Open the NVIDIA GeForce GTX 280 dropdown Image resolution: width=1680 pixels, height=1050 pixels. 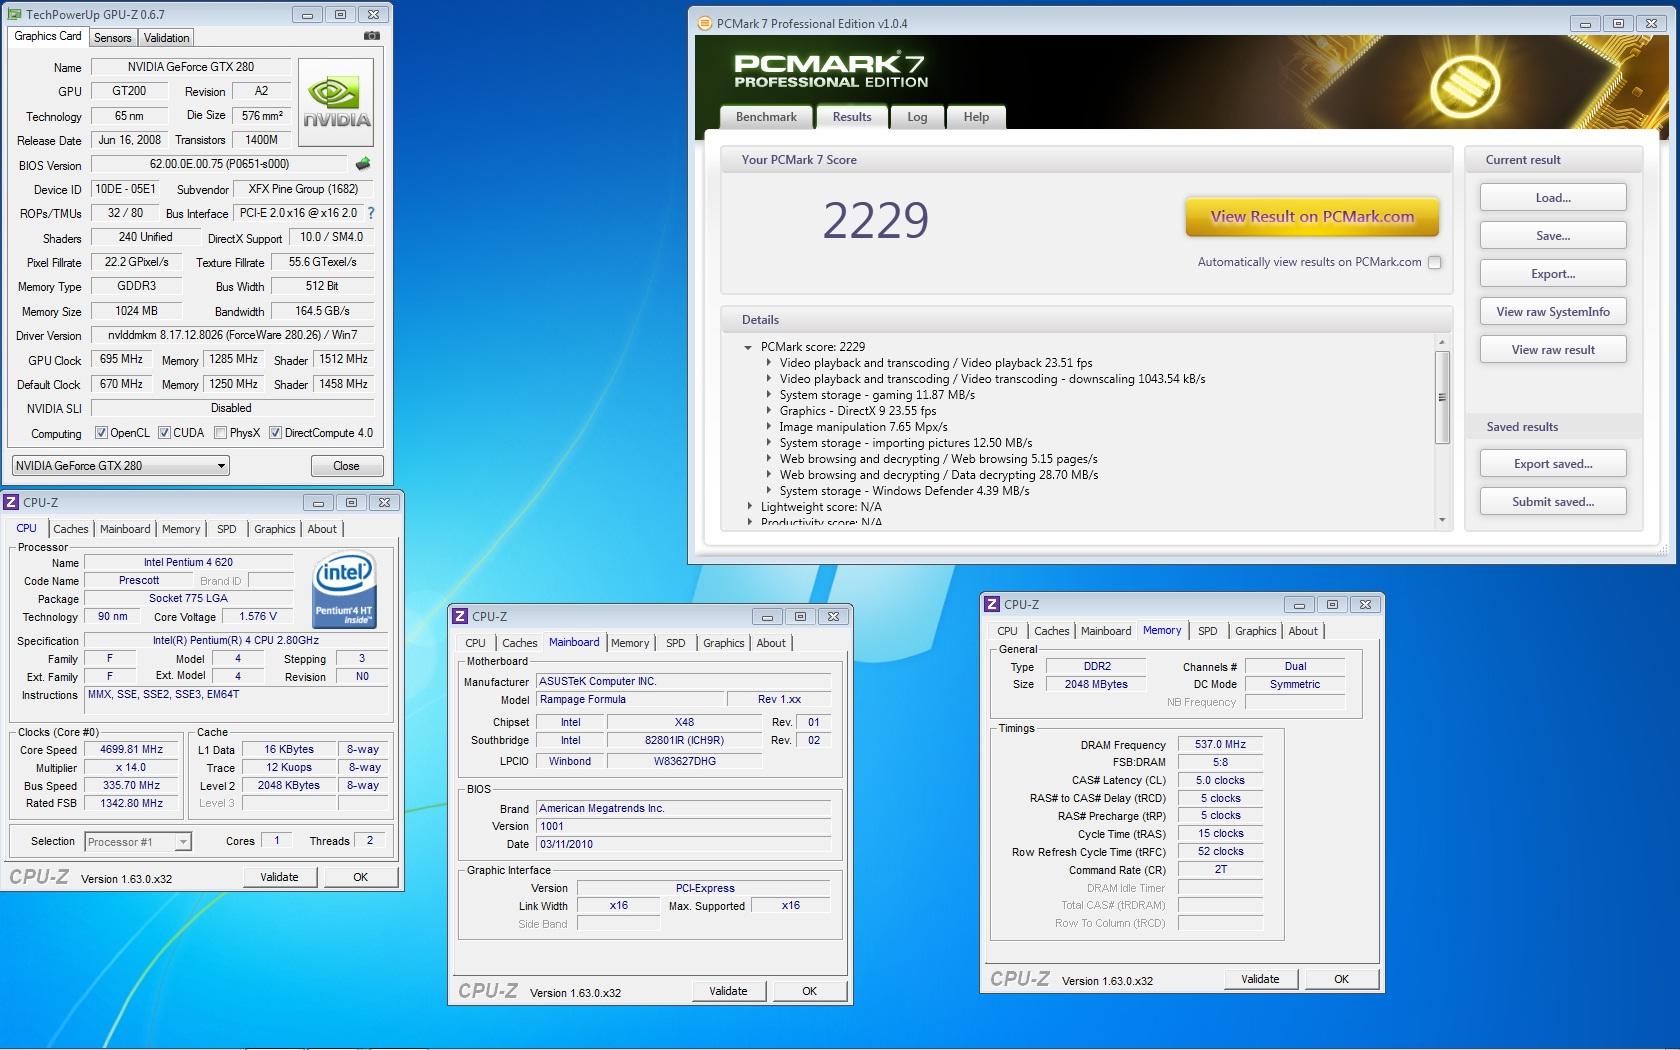121,466
